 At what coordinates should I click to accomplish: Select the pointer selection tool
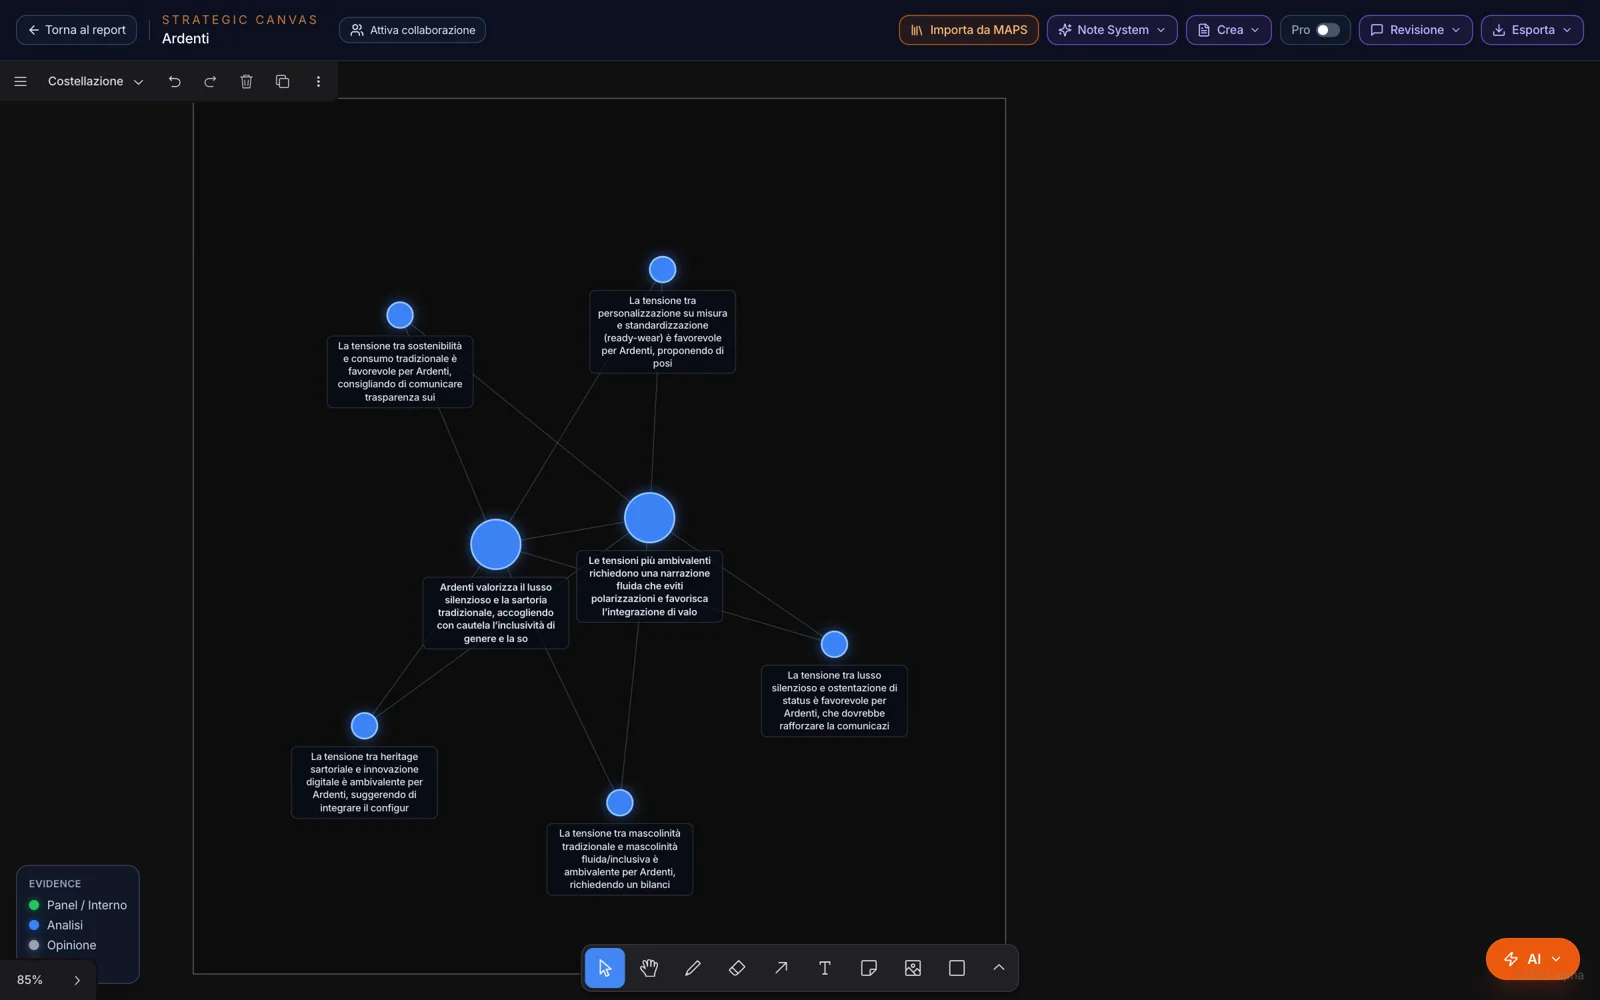[x=604, y=968]
